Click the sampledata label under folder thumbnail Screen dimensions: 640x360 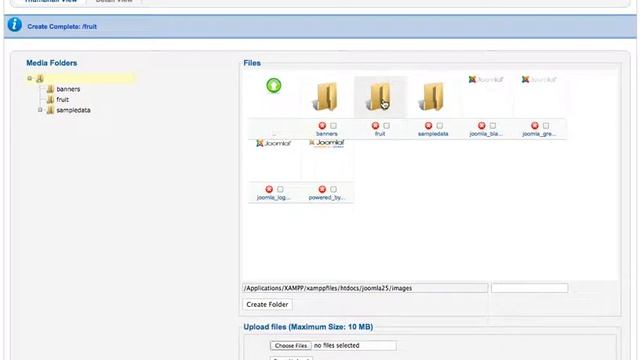pyautogui.click(x=433, y=134)
